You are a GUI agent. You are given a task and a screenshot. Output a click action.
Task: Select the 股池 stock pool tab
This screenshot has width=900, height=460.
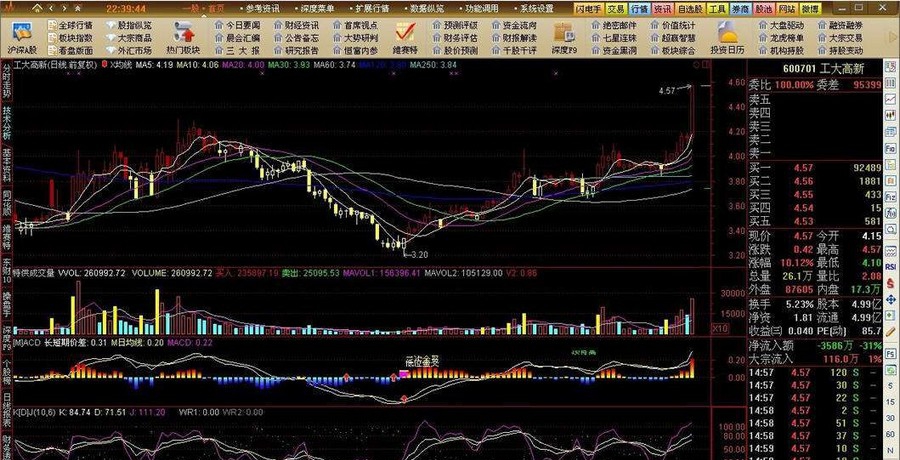[763, 9]
